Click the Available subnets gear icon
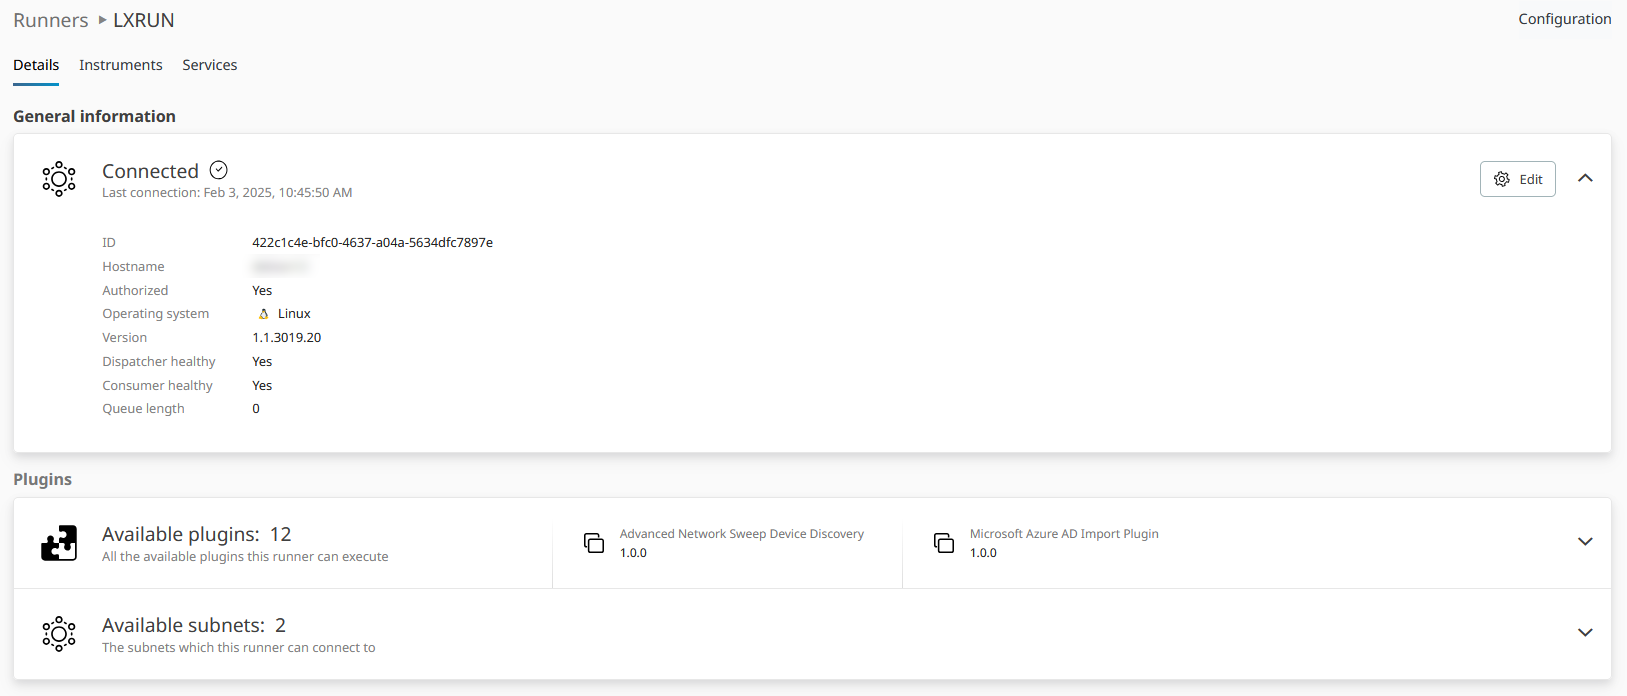The width and height of the screenshot is (1627, 696). pyautogui.click(x=59, y=634)
